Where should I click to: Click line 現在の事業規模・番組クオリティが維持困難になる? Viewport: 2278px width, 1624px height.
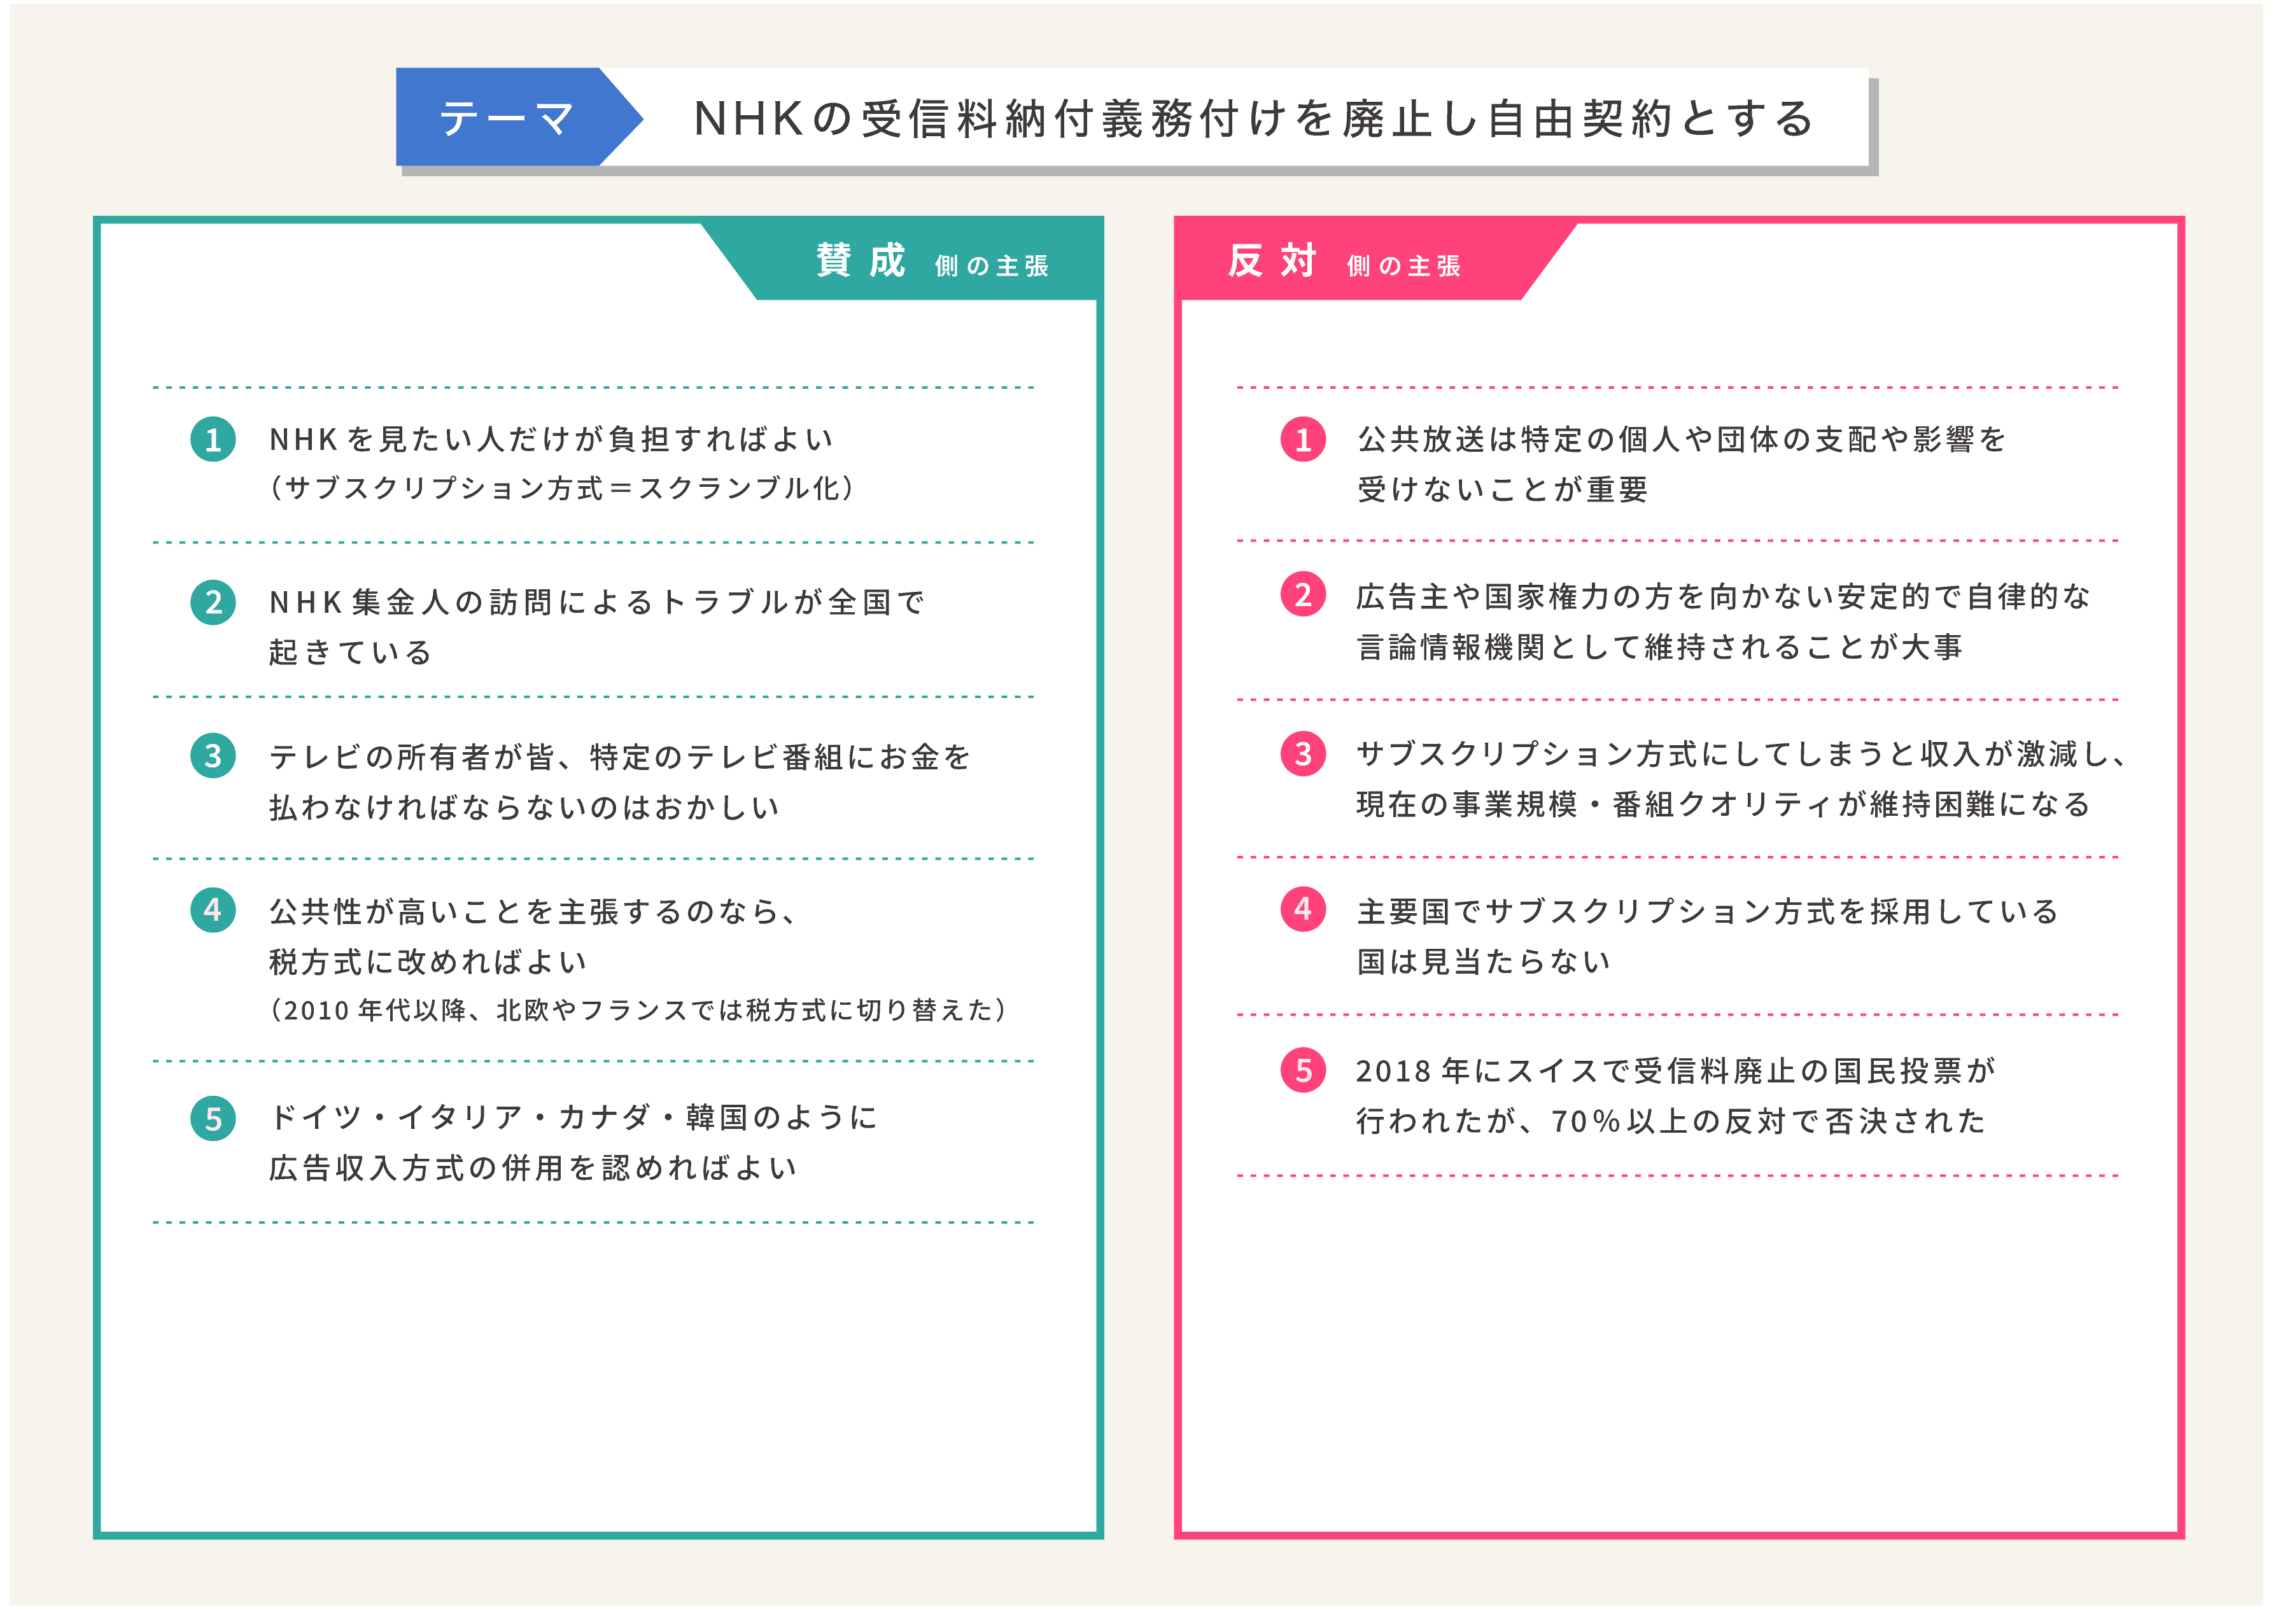(x=1723, y=804)
